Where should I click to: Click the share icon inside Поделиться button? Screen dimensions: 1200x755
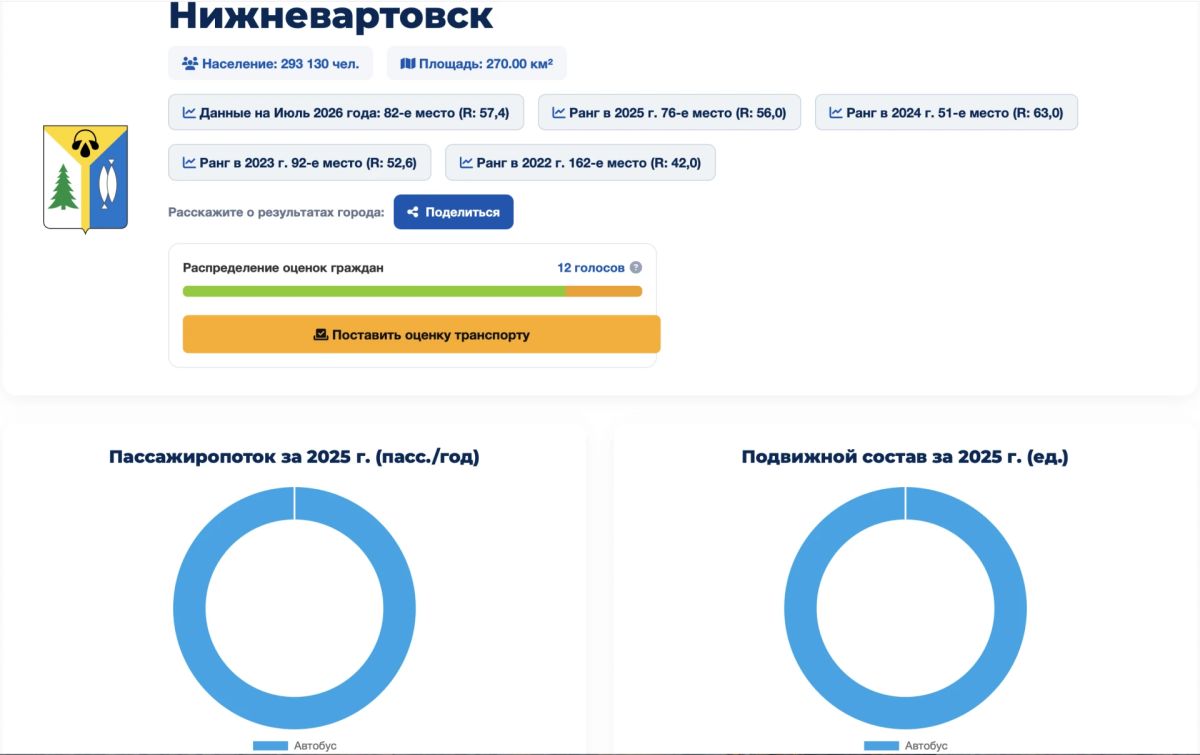click(x=412, y=212)
